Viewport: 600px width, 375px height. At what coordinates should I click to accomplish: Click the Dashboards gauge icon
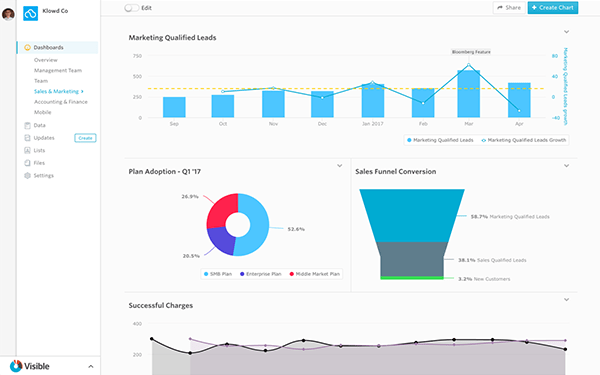pyautogui.click(x=27, y=47)
